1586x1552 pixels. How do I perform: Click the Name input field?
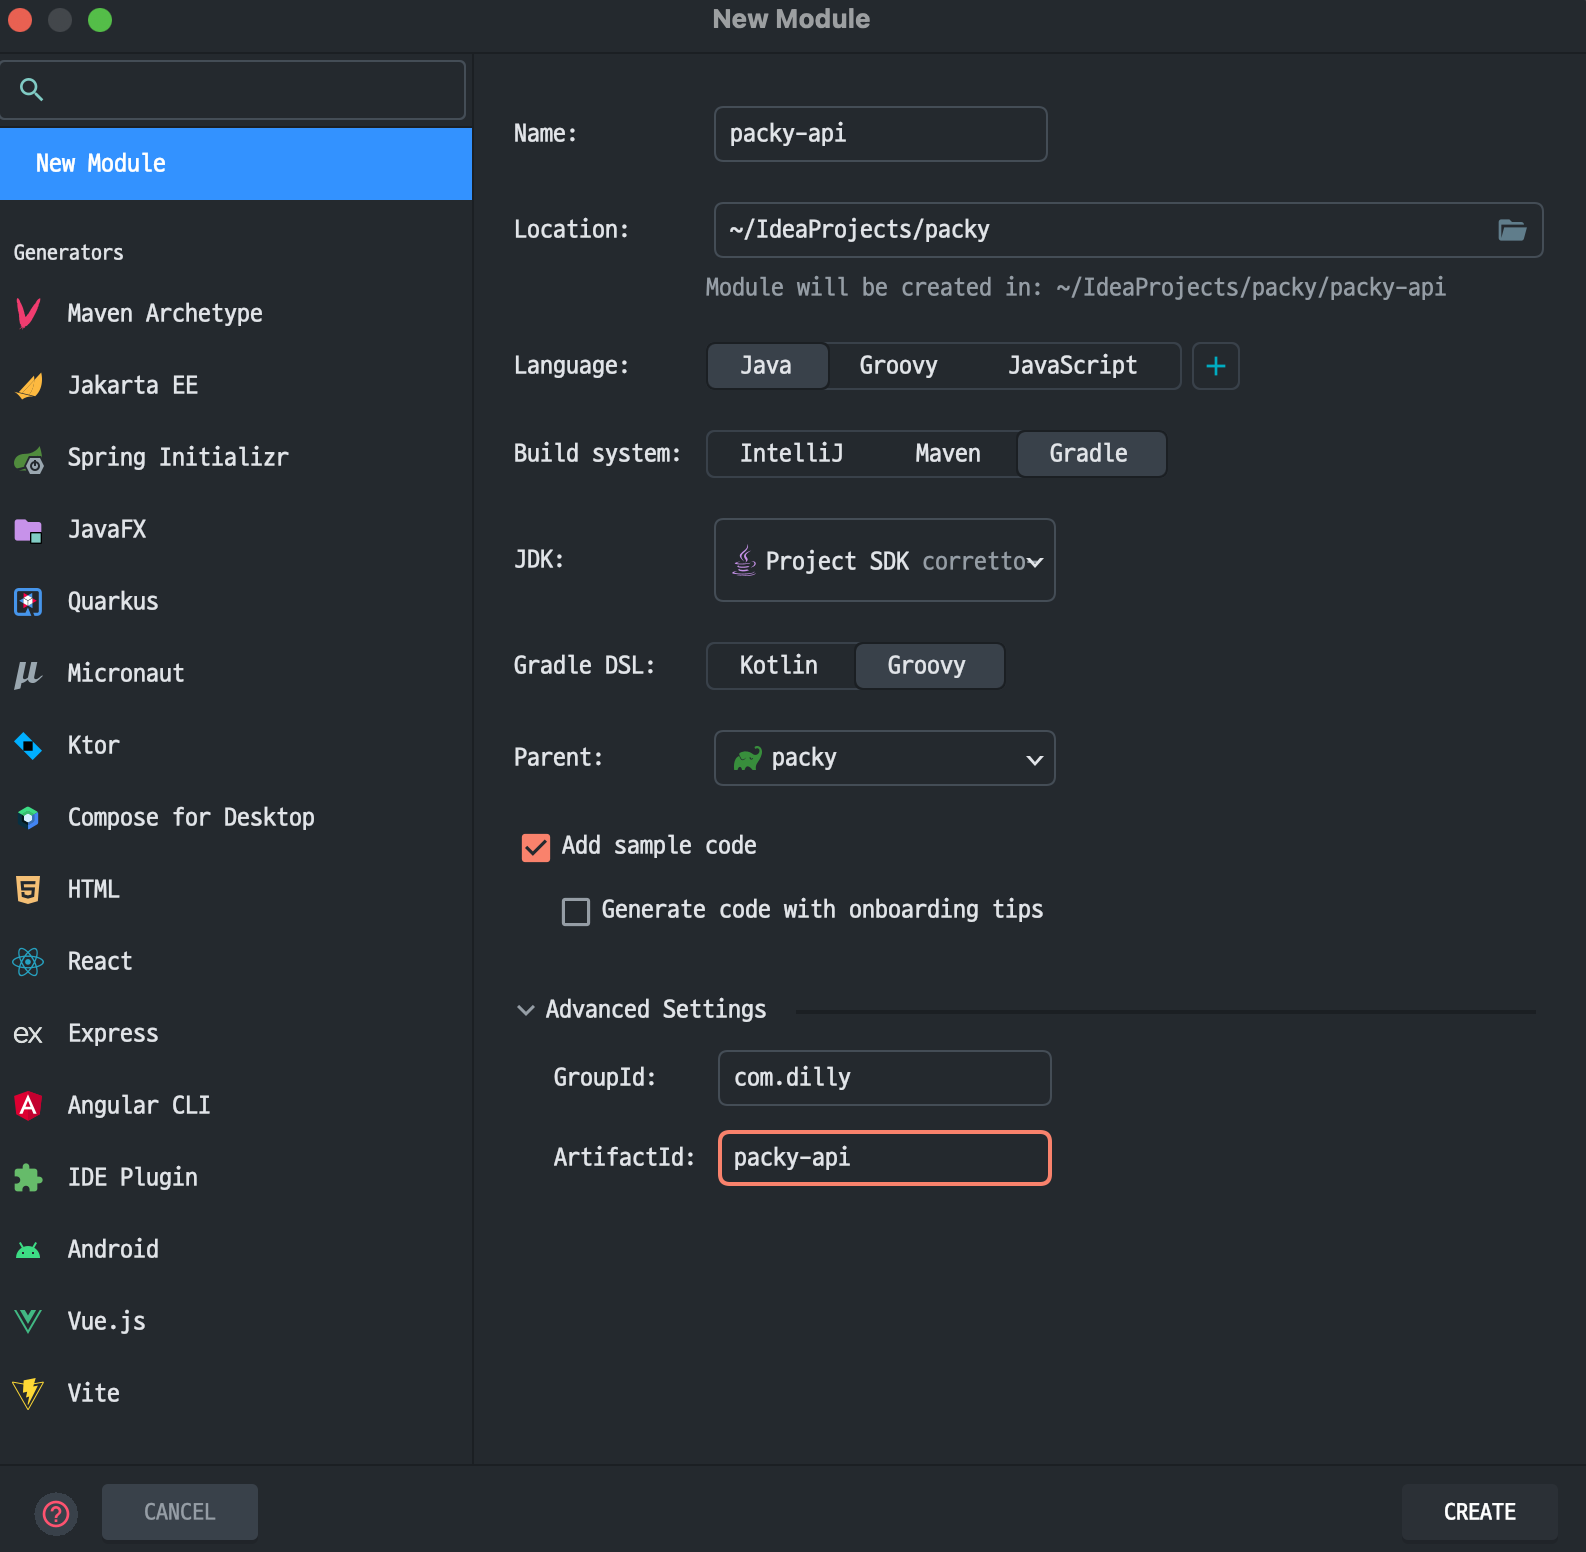click(881, 134)
